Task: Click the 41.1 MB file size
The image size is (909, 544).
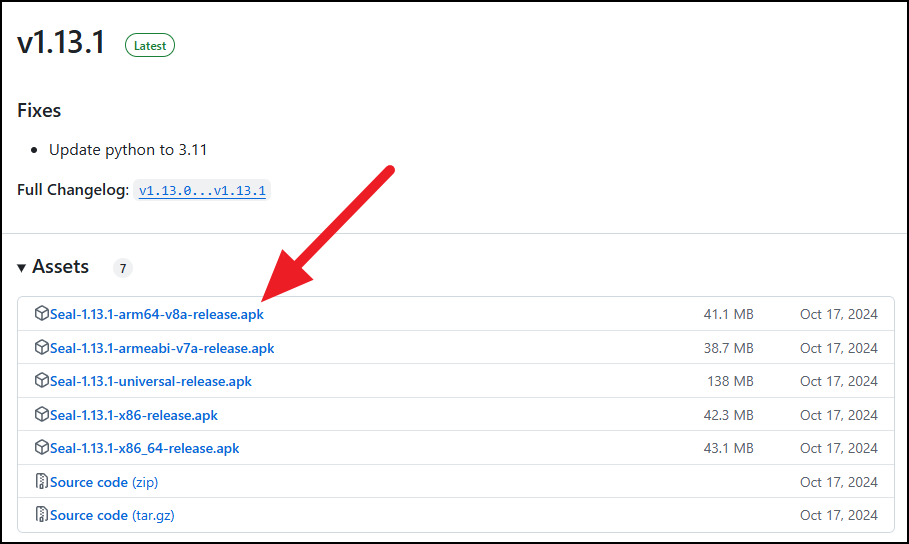Action: 728,314
